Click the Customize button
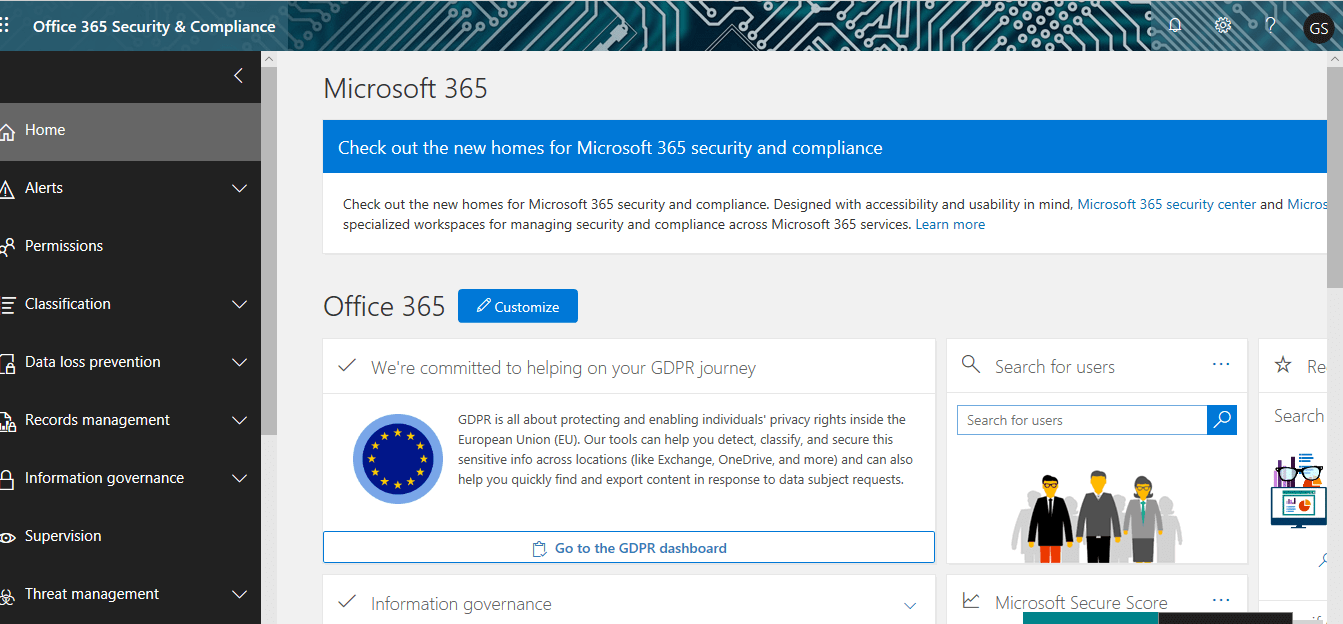Screen dimensions: 1343x624 coord(518,306)
